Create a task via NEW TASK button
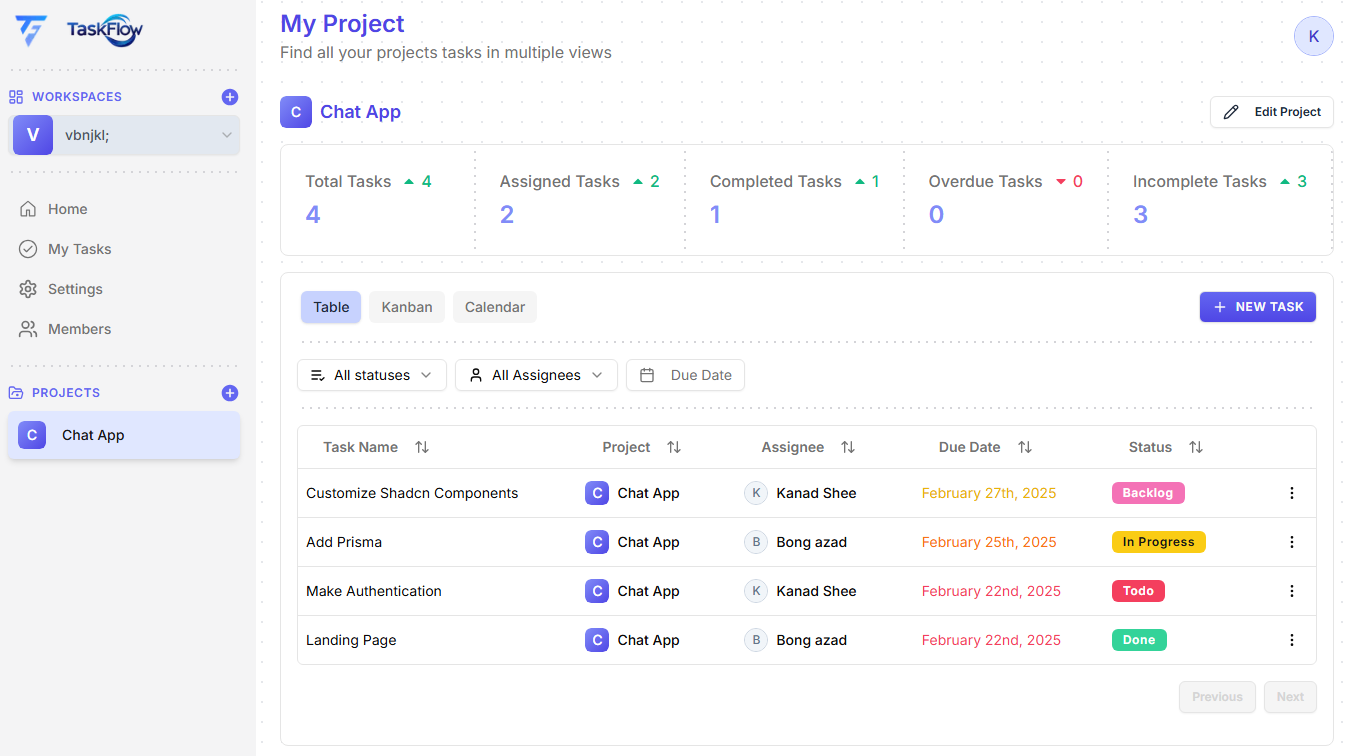The image size is (1347, 756). (1257, 307)
